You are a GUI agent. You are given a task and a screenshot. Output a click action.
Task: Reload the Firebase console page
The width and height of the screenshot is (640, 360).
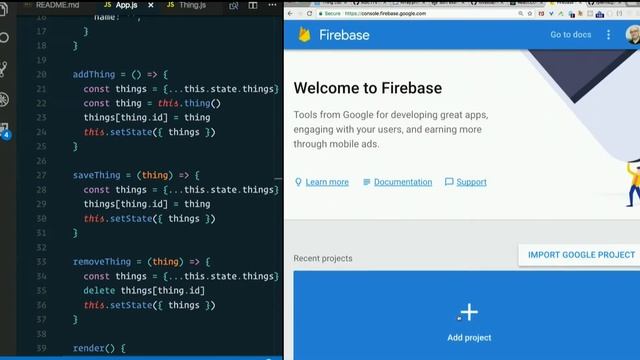click(x=309, y=13)
